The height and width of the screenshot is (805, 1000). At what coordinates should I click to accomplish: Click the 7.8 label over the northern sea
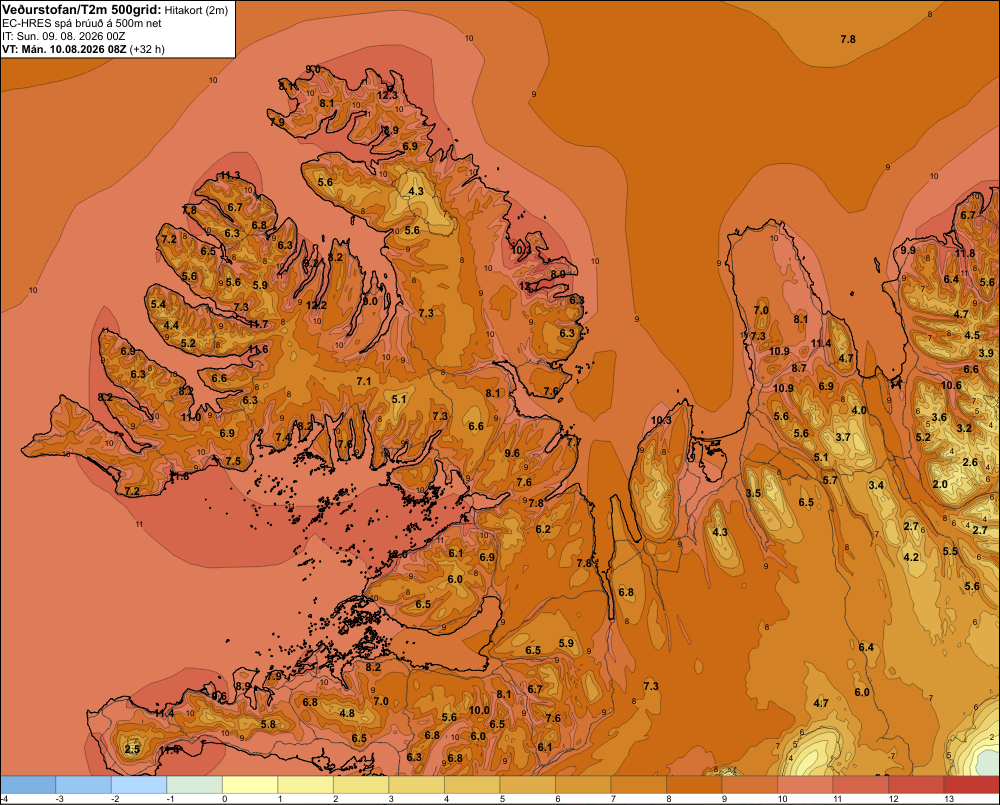click(x=848, y=40)
